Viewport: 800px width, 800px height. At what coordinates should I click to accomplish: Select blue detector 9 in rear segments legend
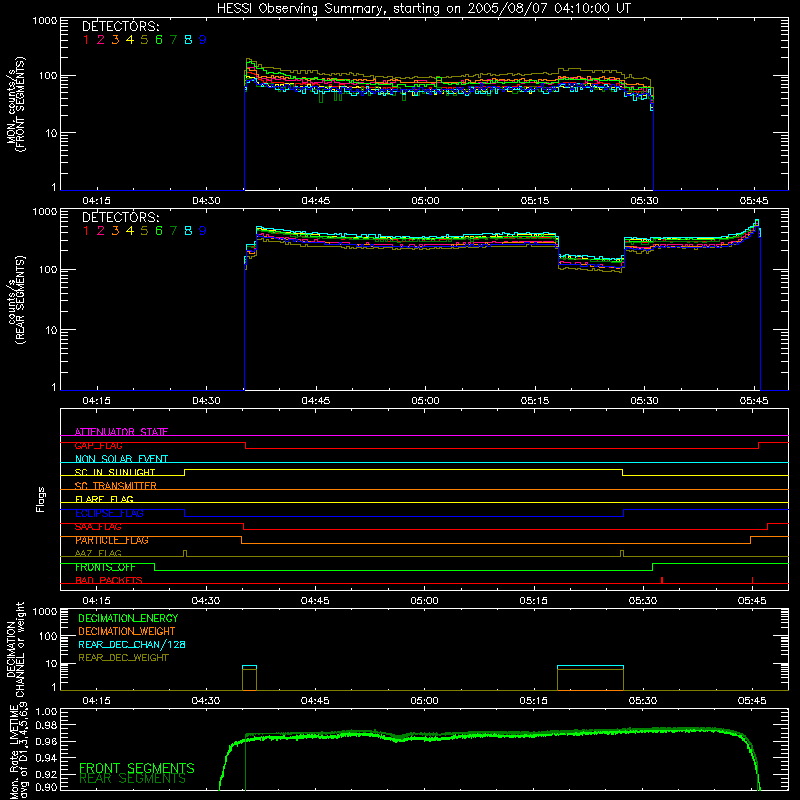pyautogui.click(x=203, y=231)
